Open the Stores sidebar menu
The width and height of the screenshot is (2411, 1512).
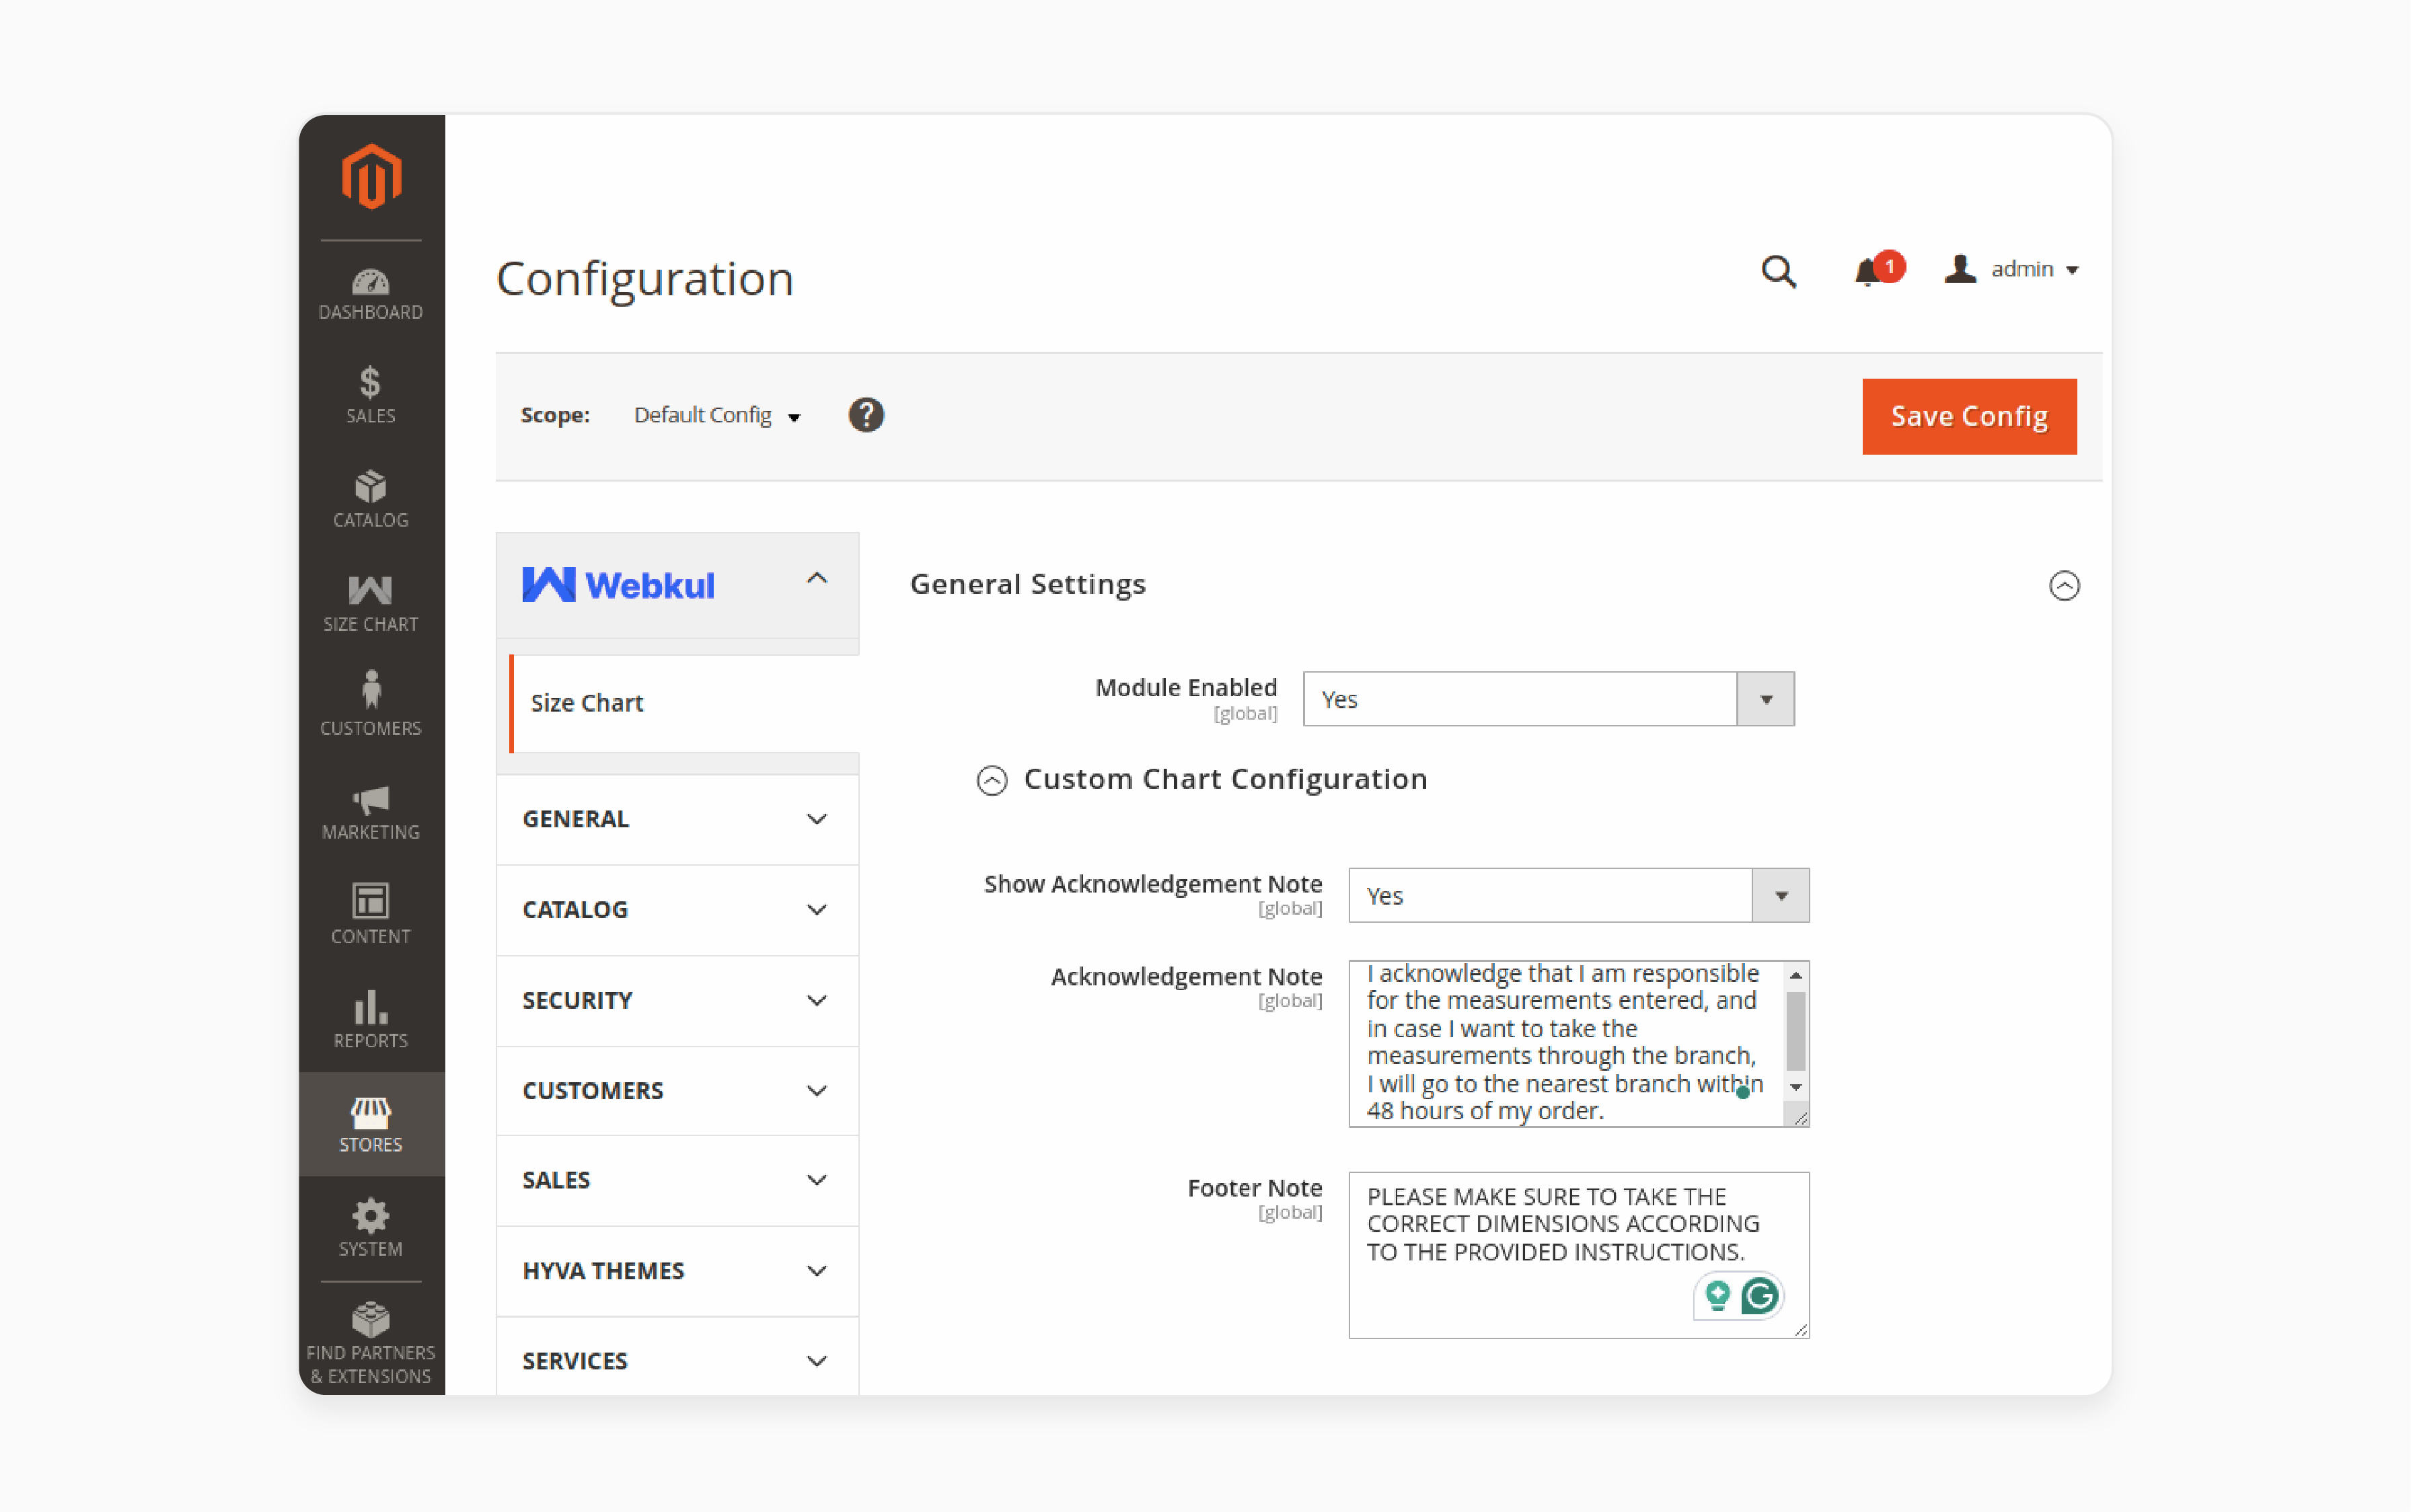(370, 1124)
